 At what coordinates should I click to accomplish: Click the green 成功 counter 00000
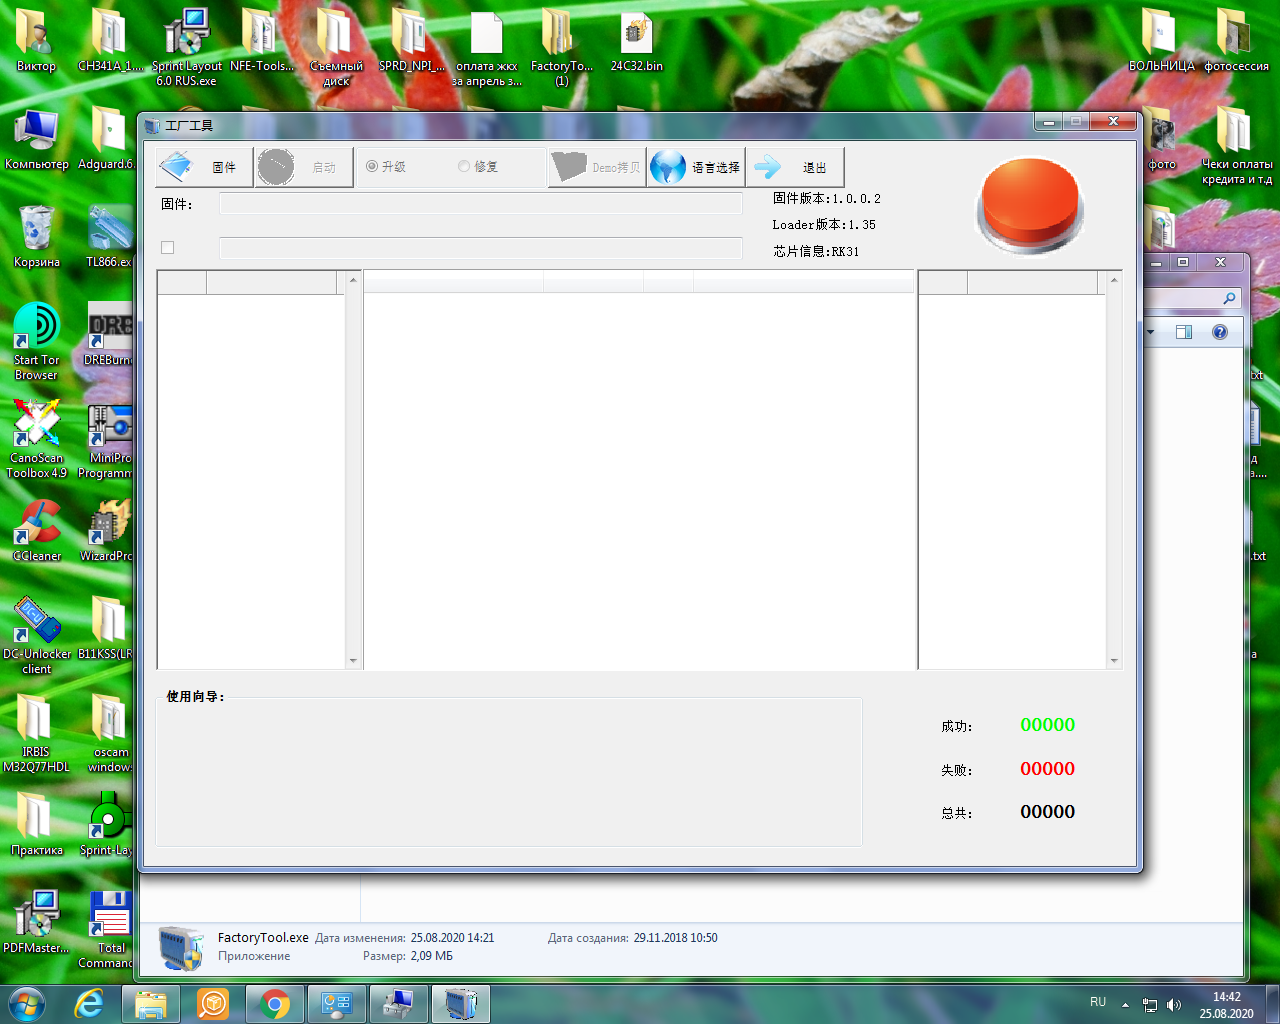coord(1047,725)
